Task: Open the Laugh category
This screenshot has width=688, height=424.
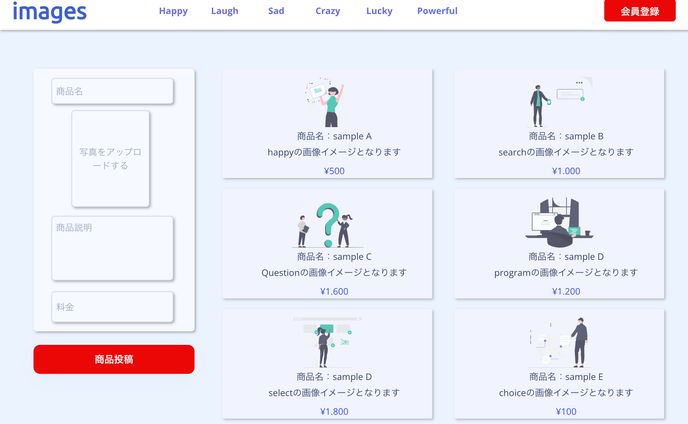Action: pos(225,11)
